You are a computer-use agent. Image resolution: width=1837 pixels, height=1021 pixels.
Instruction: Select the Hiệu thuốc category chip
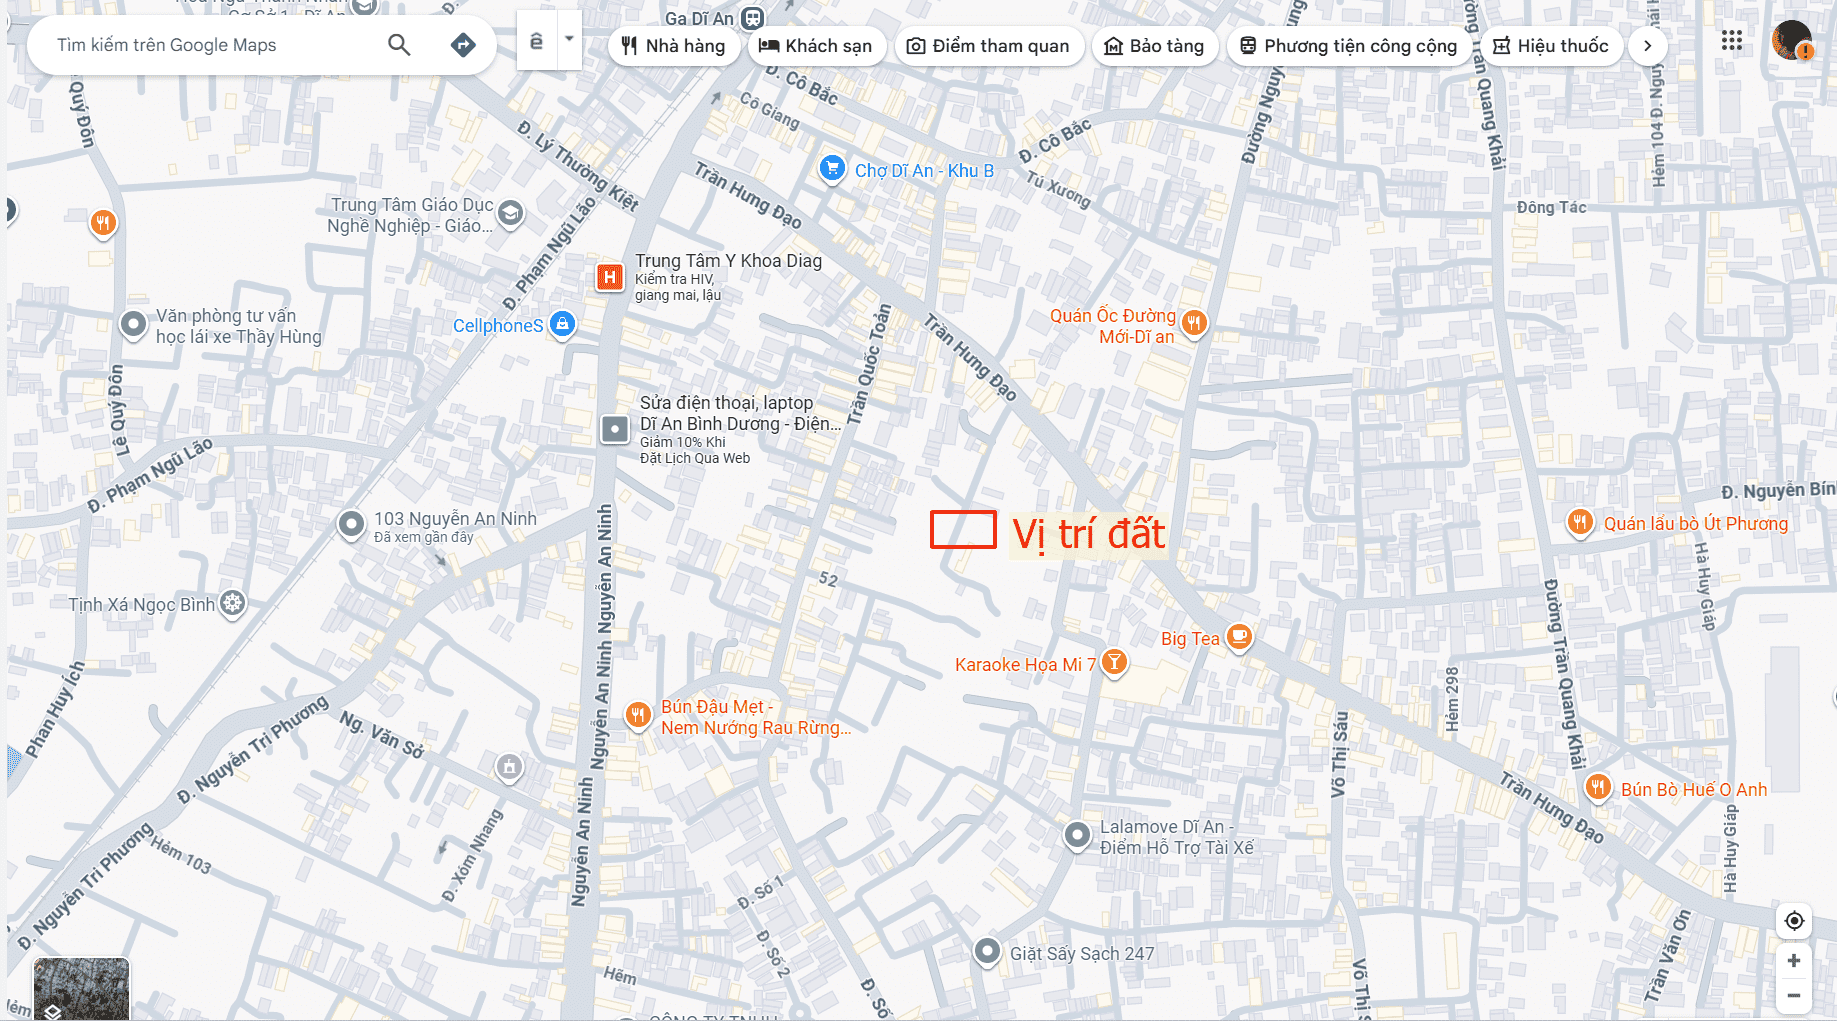(x=1551, y=46)
